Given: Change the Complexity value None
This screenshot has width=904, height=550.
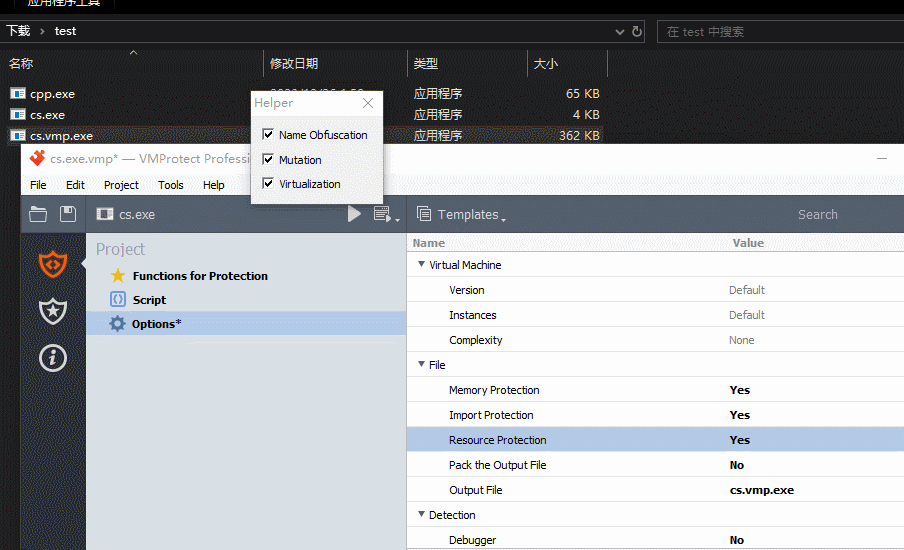Looking at the screenshot, I should coord(741,340).
